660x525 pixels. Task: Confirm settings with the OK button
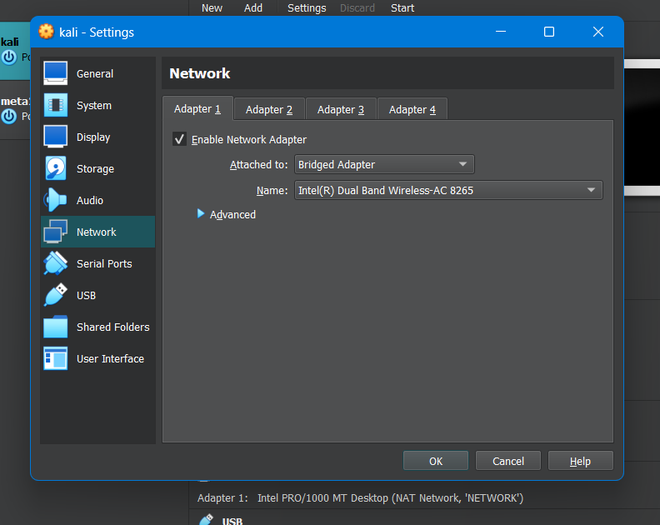tap(436, 461)
